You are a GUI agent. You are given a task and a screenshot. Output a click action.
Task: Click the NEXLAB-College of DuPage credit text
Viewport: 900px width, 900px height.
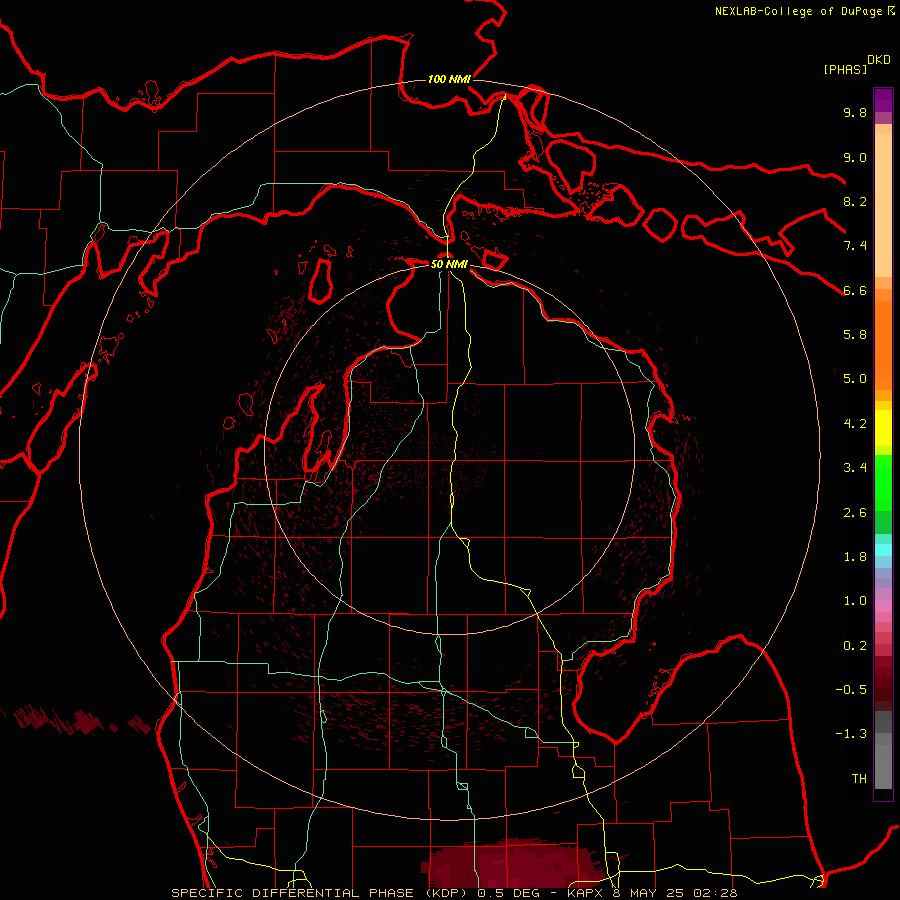pos(798,11)
